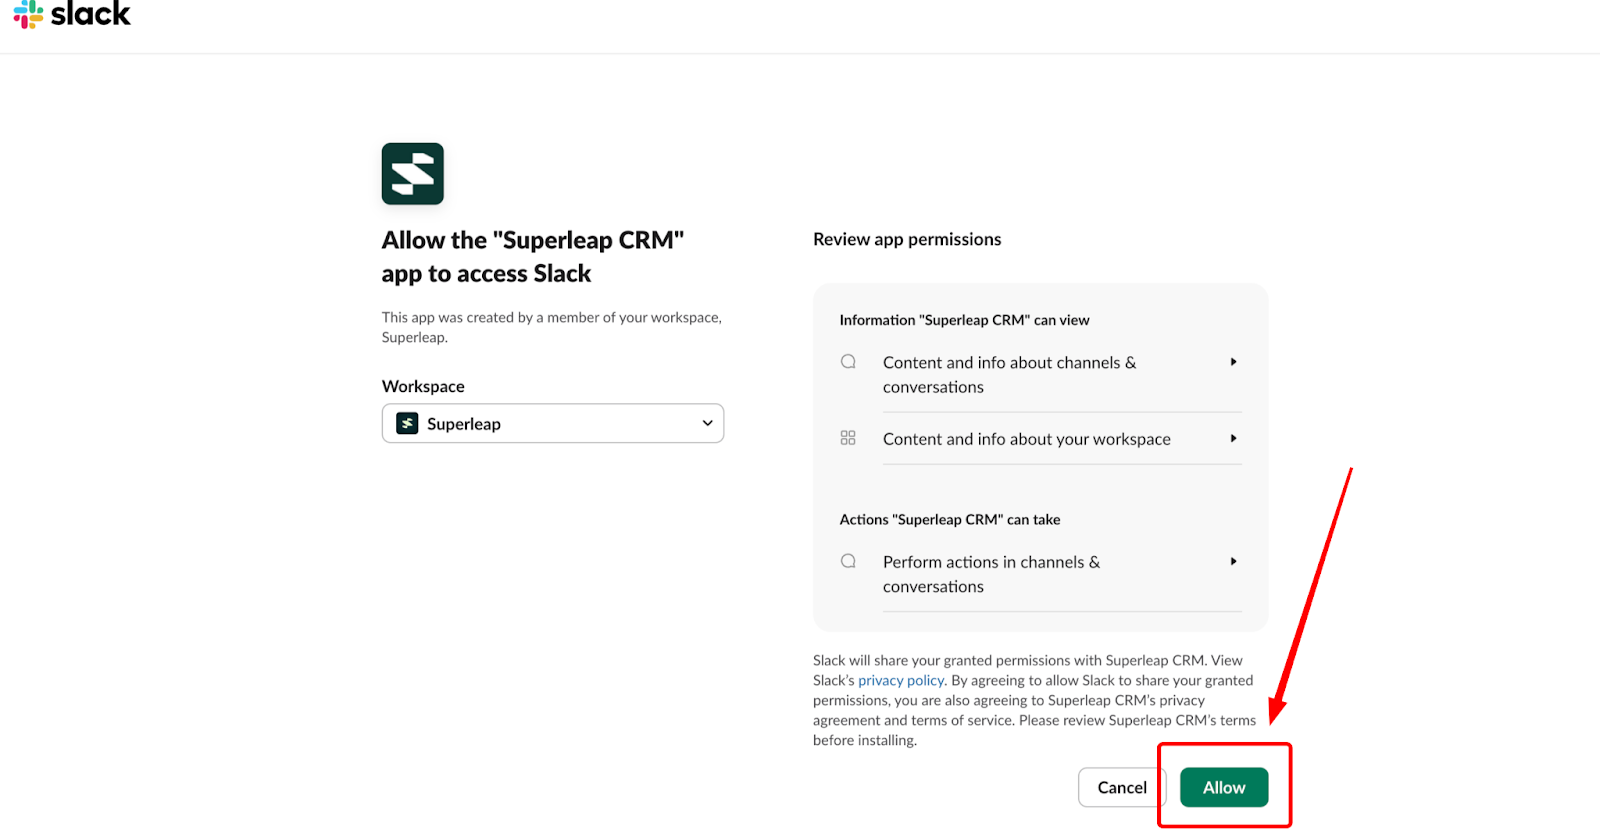Click the slack wordmark text in the header

[x=90, y=14]
